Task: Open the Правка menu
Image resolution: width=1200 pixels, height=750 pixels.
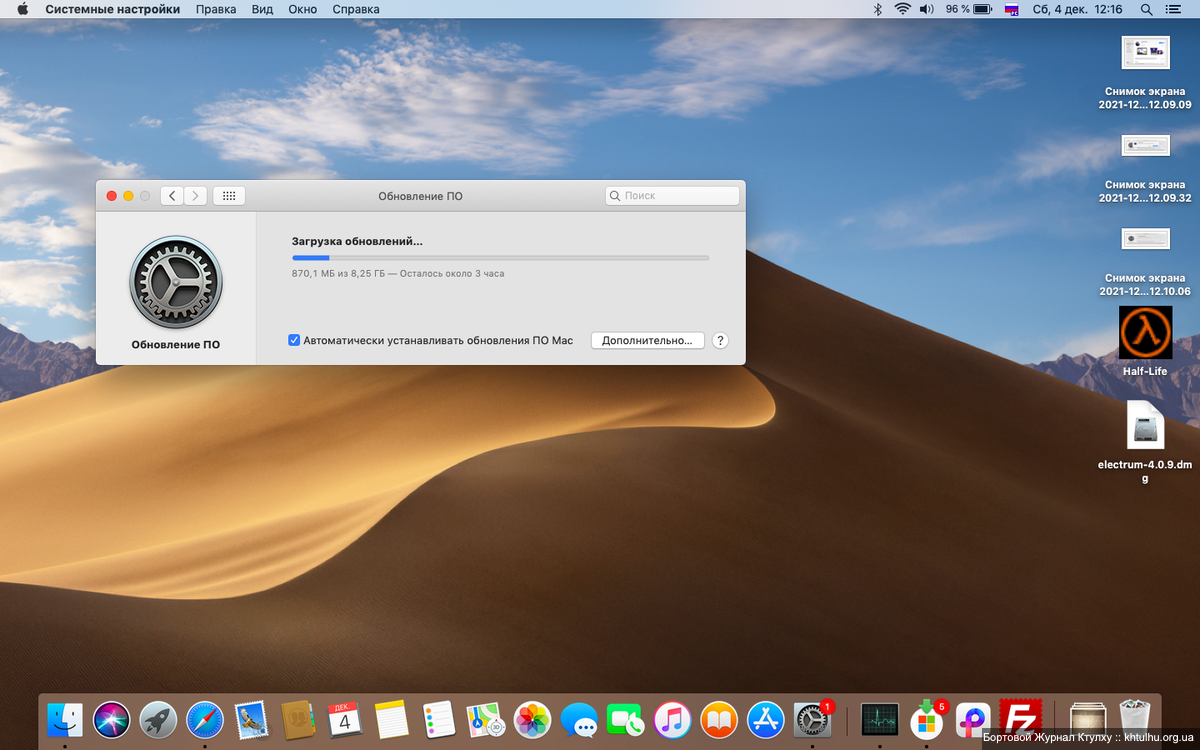Action: coord(216,9)
